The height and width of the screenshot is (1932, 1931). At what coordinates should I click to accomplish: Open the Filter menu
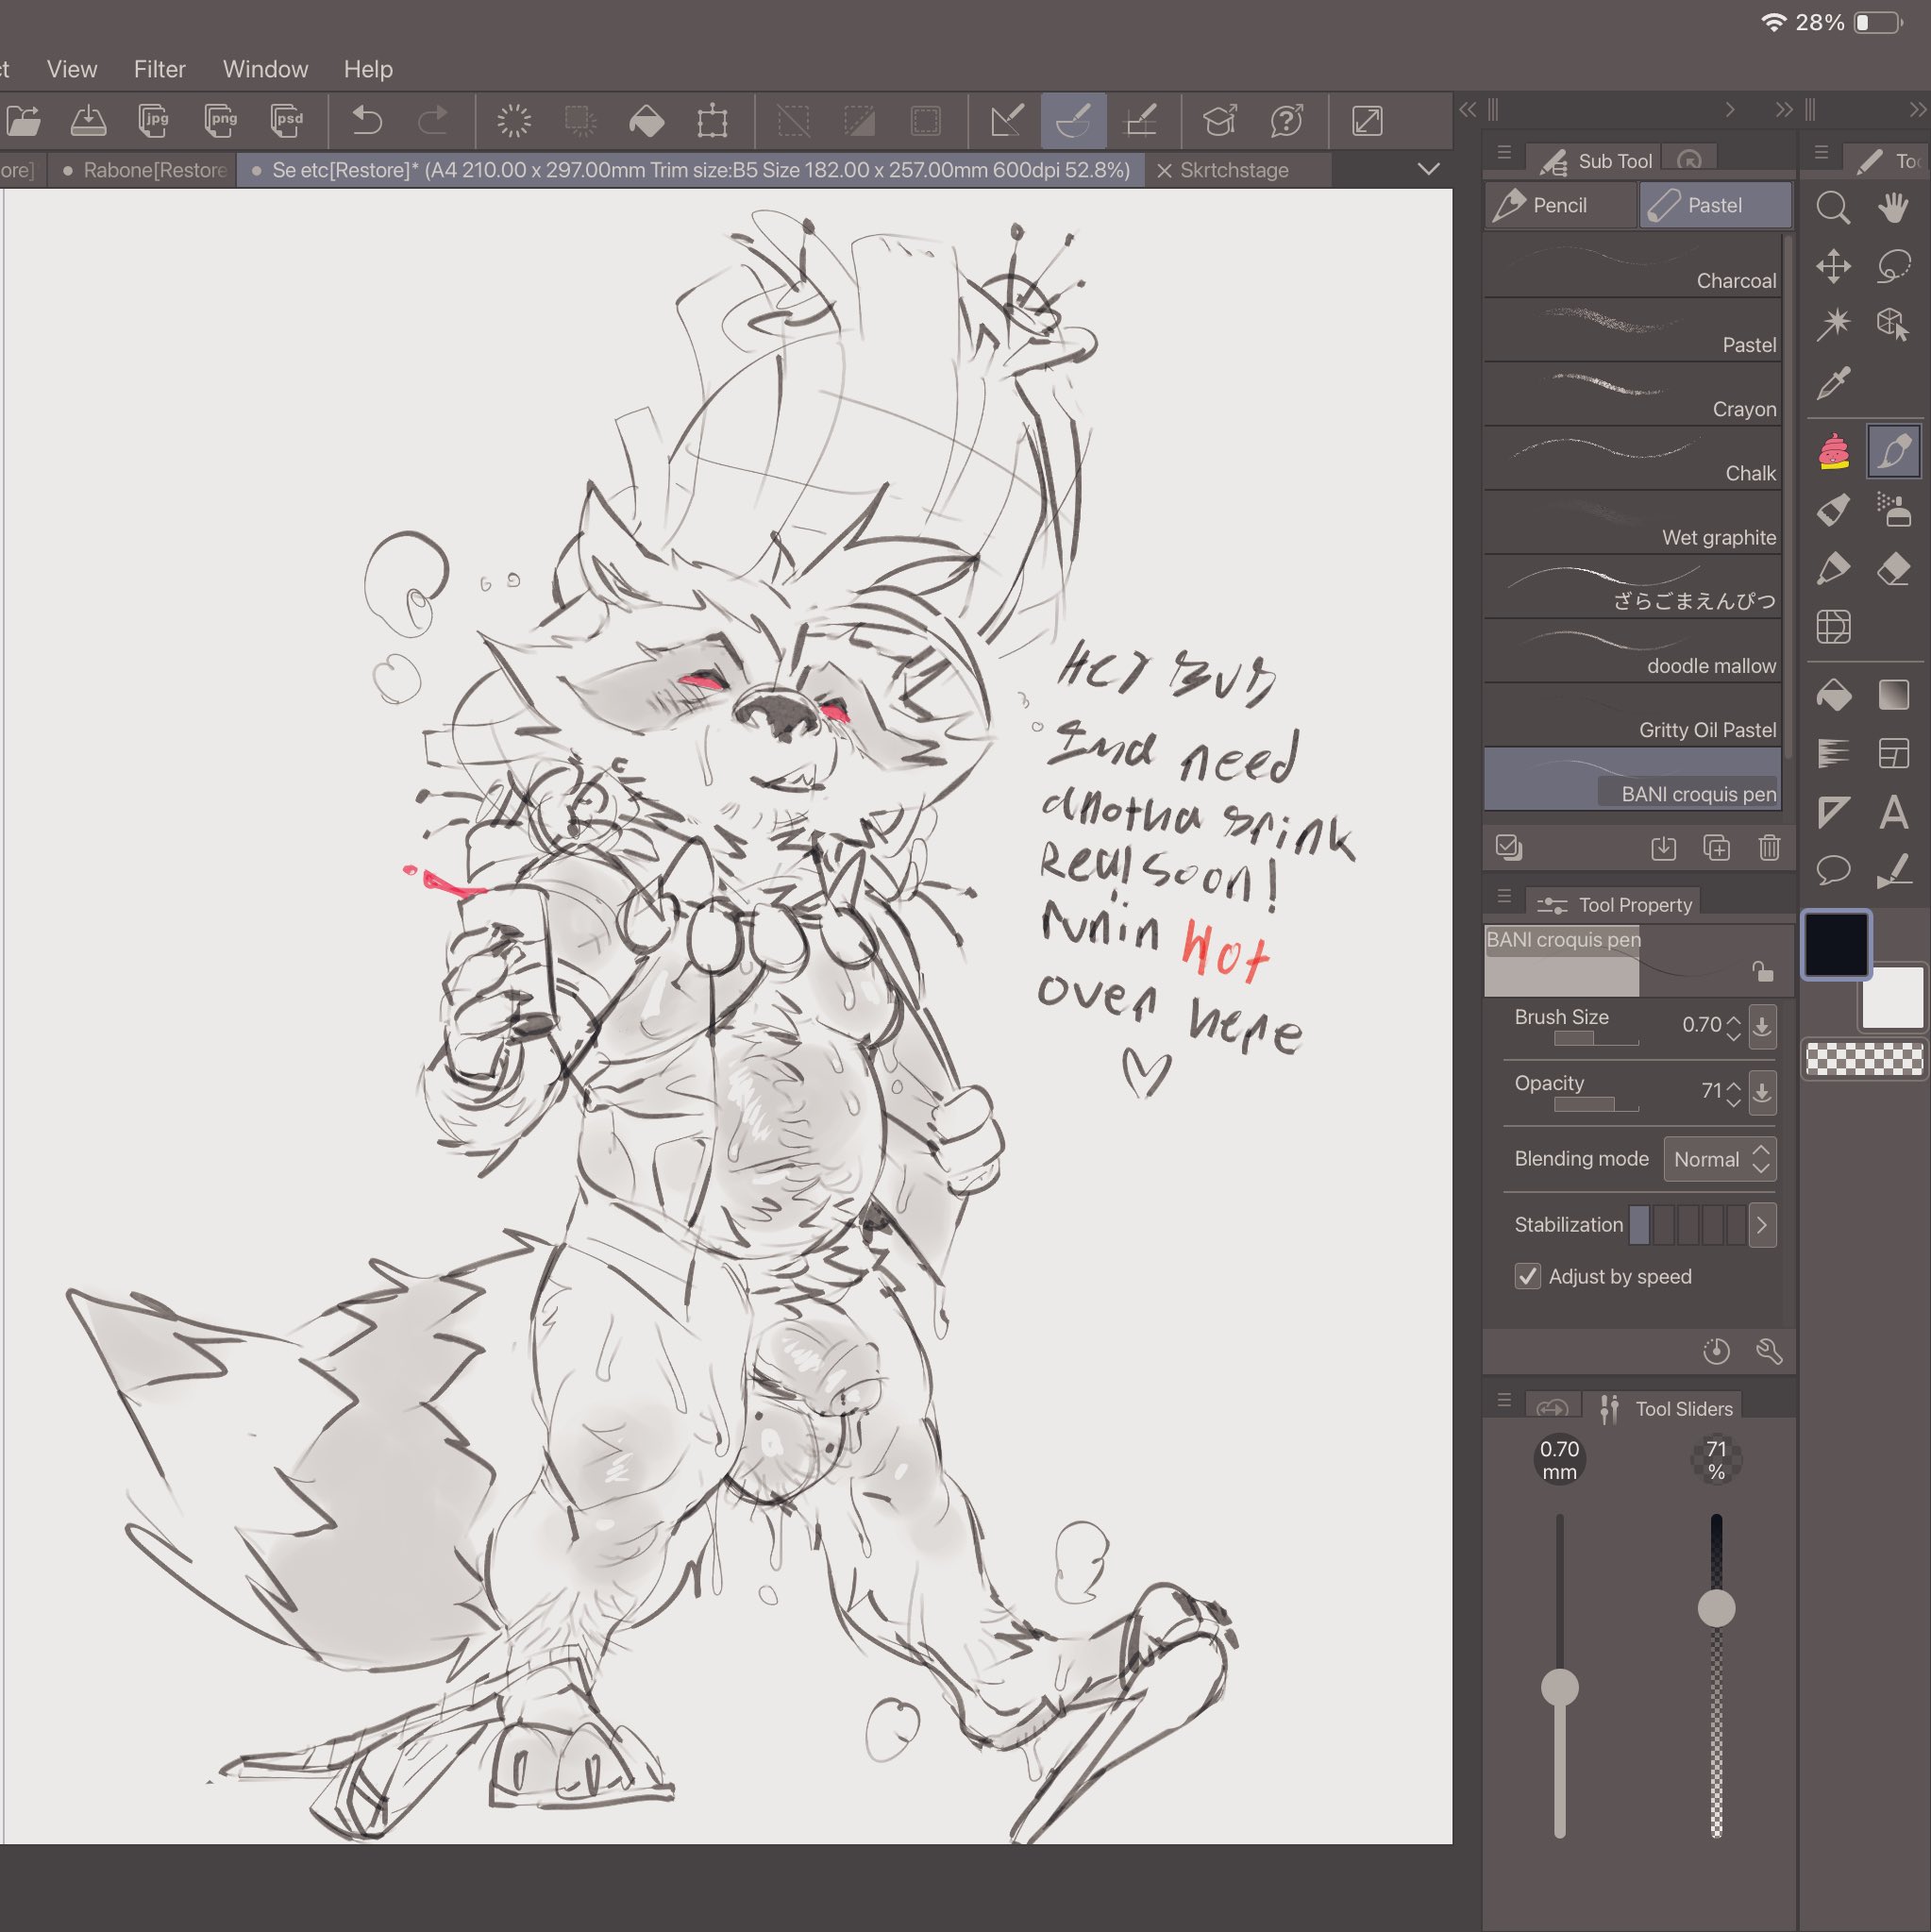tap(159, 69)
